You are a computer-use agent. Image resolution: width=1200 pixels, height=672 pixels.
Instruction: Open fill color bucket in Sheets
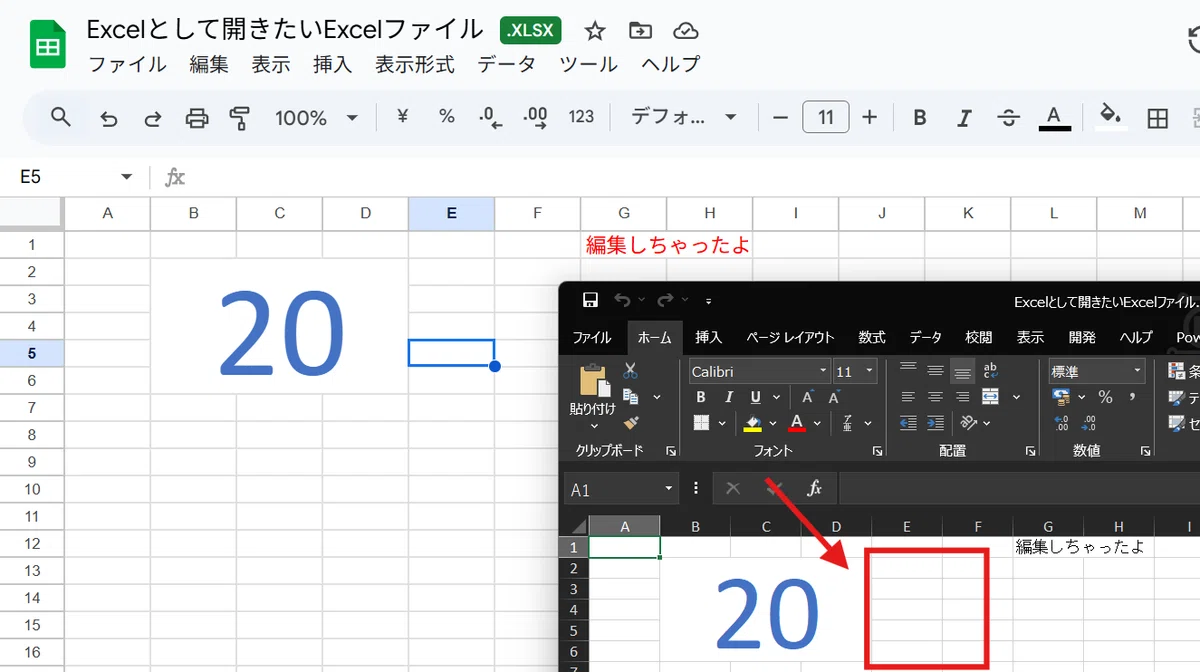[x=1109, y=117]
